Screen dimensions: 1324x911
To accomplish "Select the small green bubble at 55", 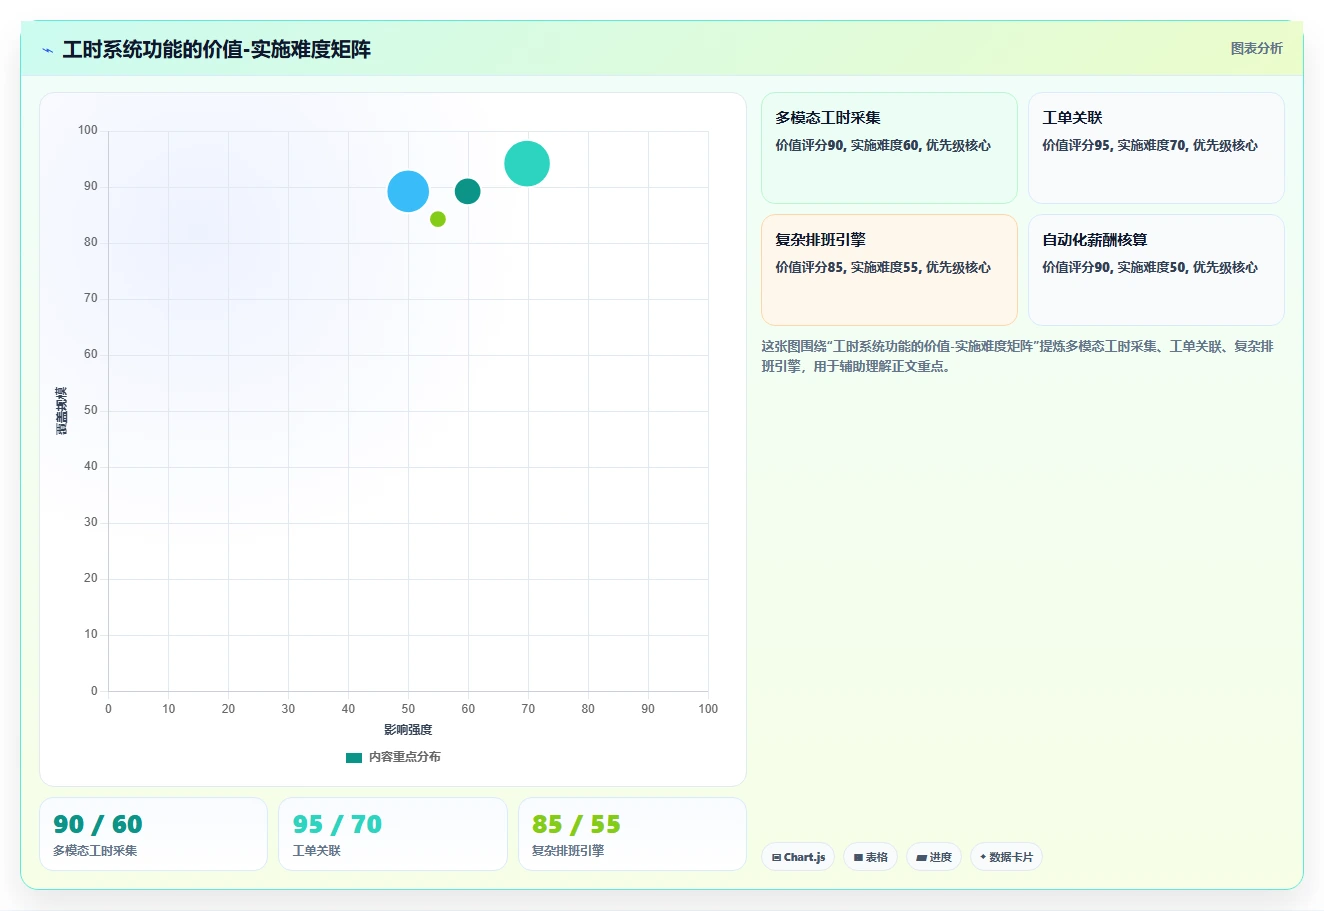I will (x=438, y=219).
